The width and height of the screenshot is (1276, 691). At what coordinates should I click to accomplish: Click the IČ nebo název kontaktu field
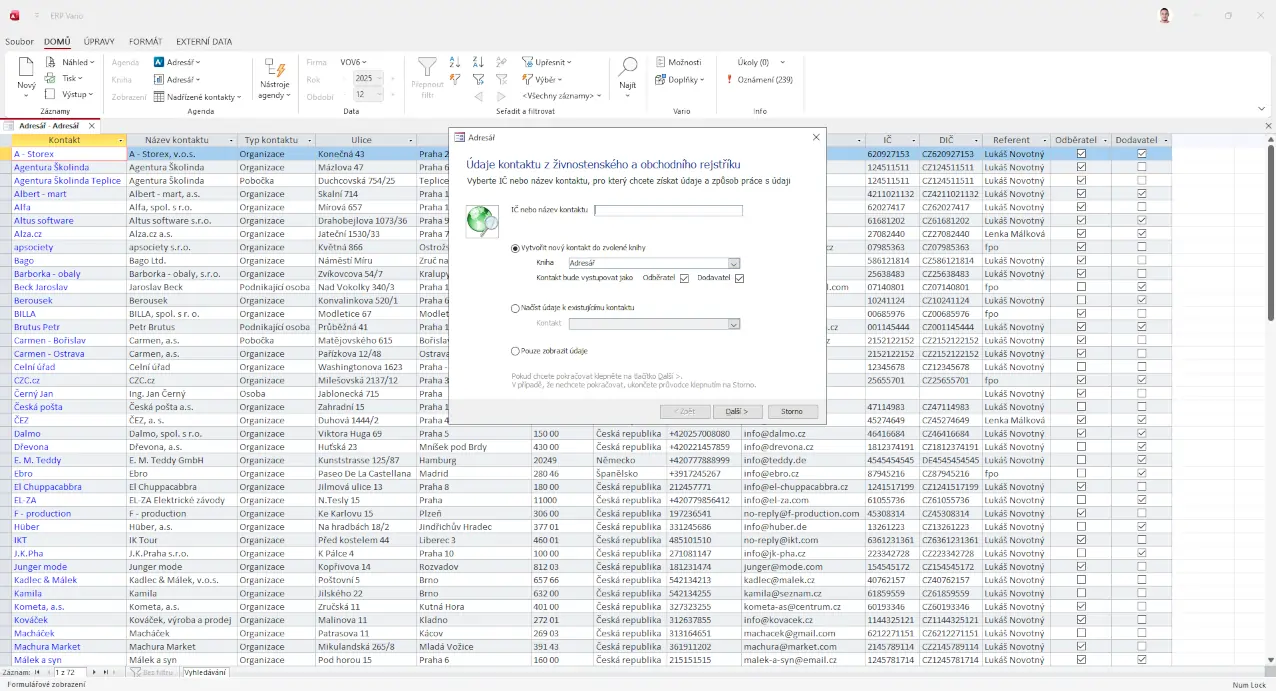668,210
